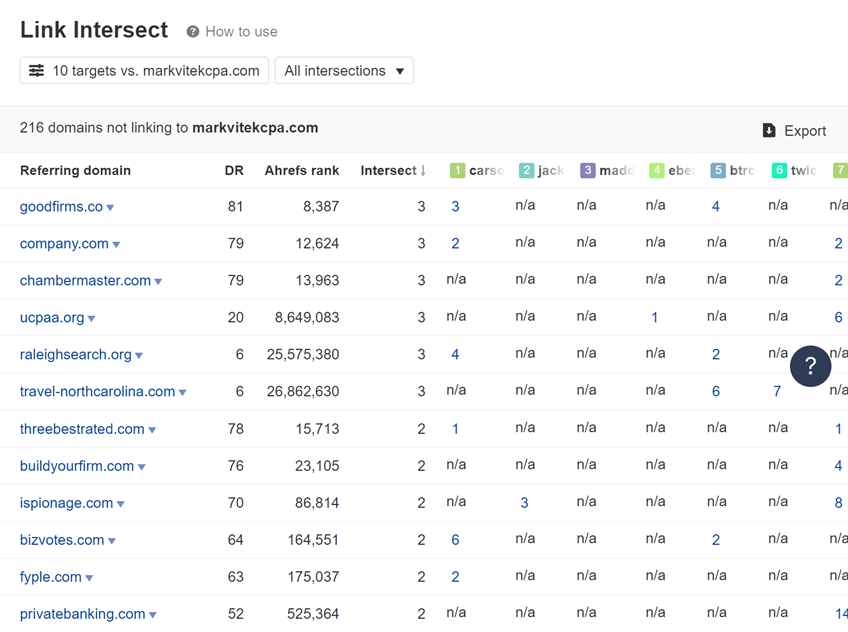This screenshot has width=848, height=632.
Task: Click the Export download icon
Action: 769,131
